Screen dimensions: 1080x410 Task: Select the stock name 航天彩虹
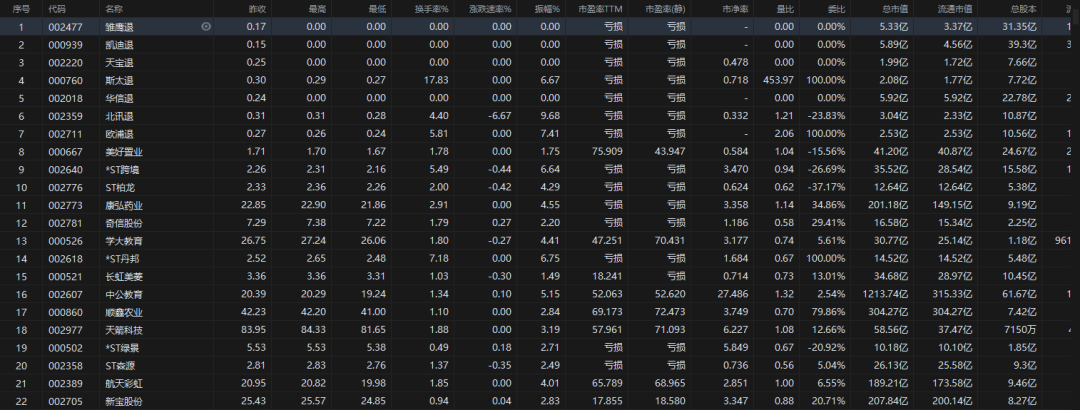(x=124, y=384)
